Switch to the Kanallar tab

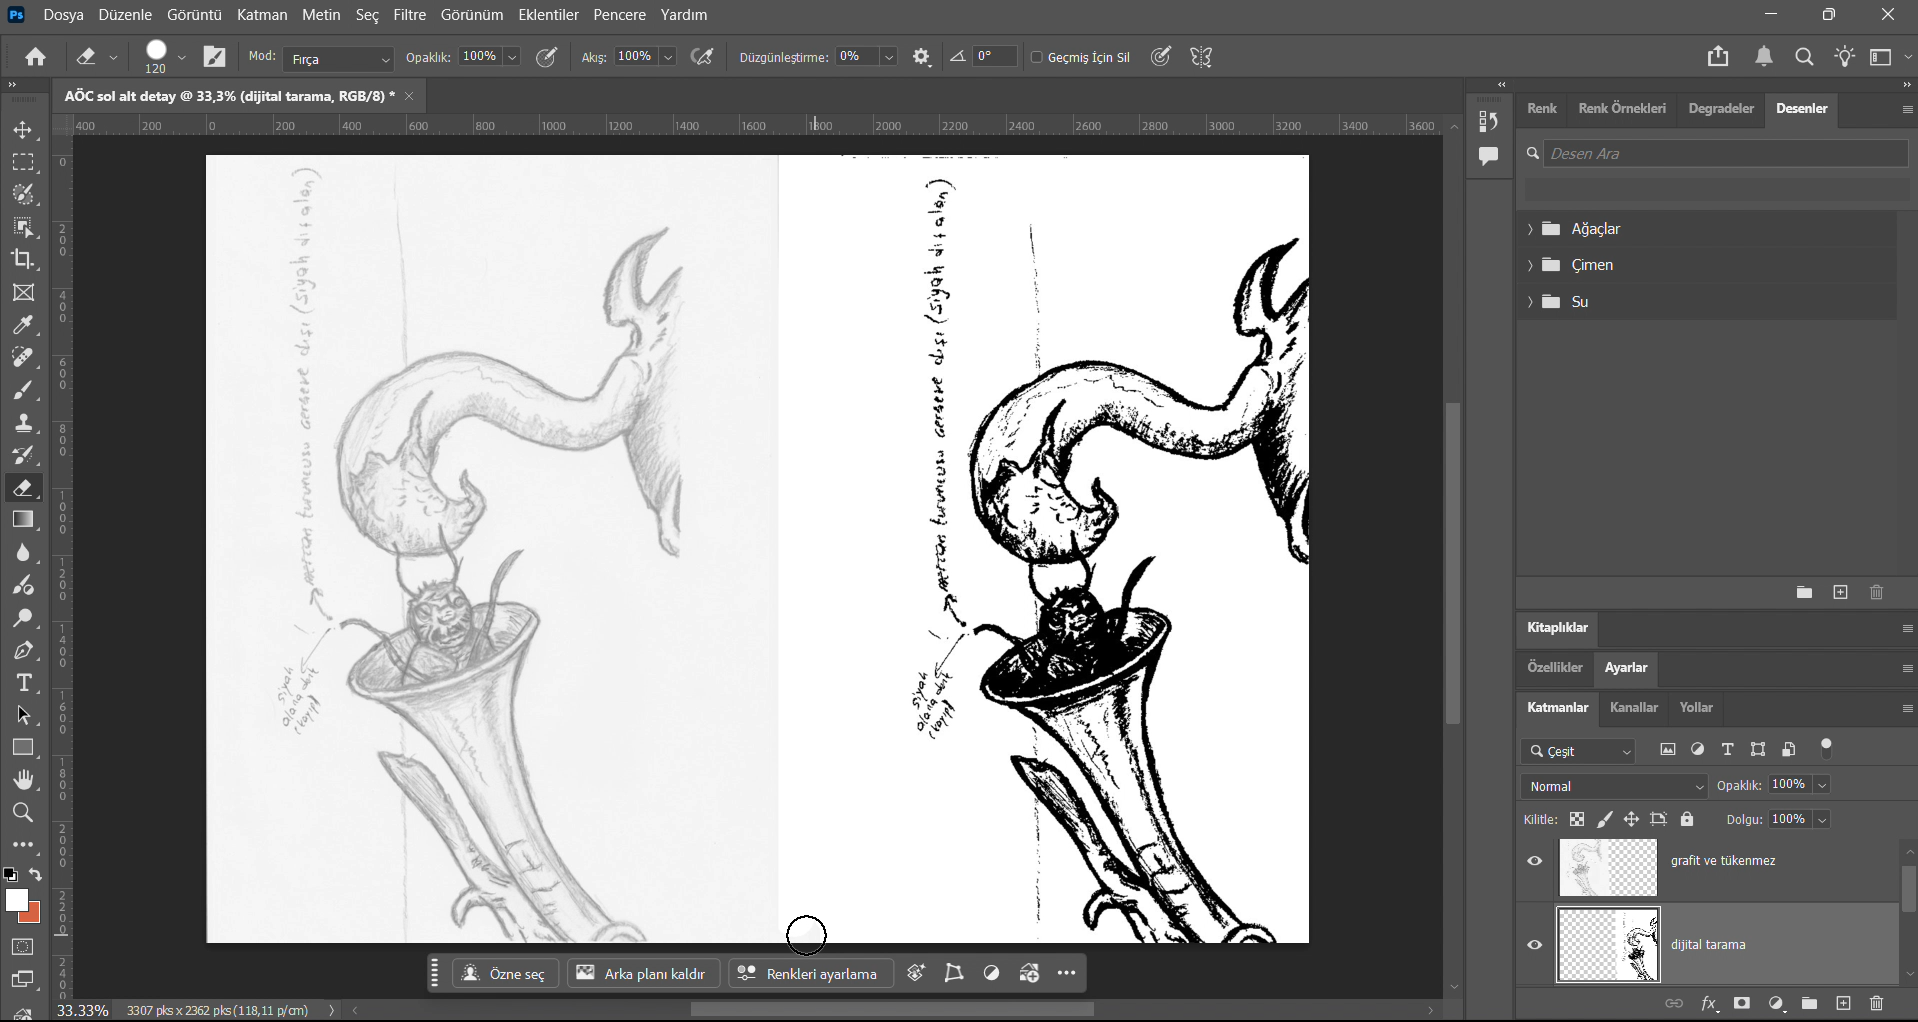pos(1633,708)
